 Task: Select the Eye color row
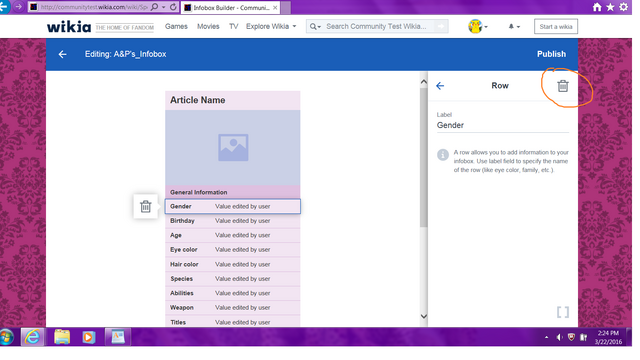click(x=233, y=250)
